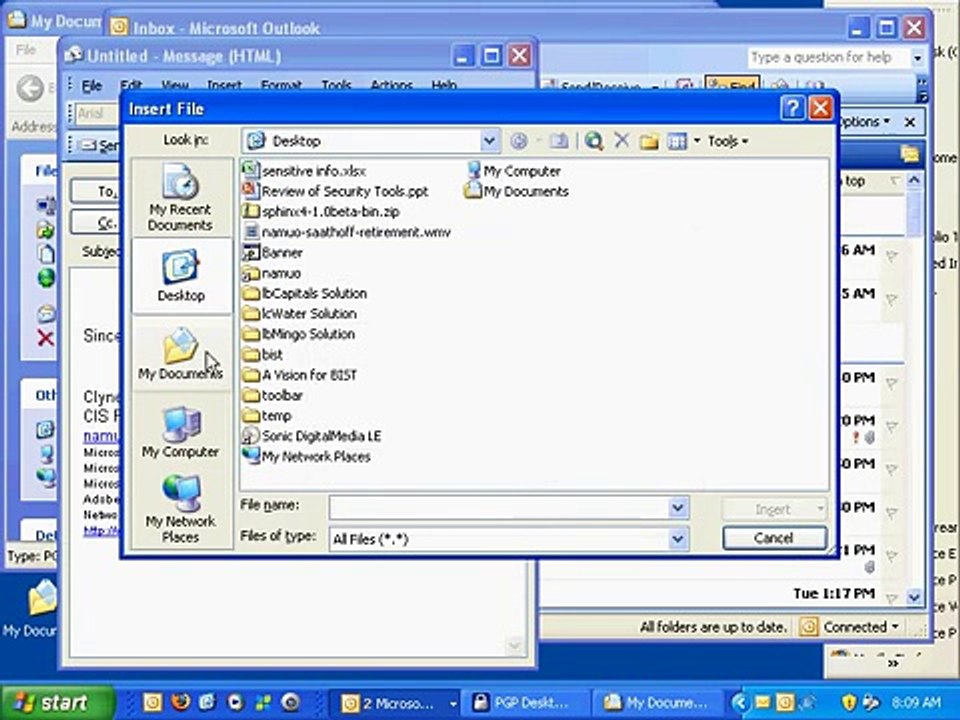Screen dimensions: 960x720
Task: Expand the File name dropdown
Action: [677, 508]
